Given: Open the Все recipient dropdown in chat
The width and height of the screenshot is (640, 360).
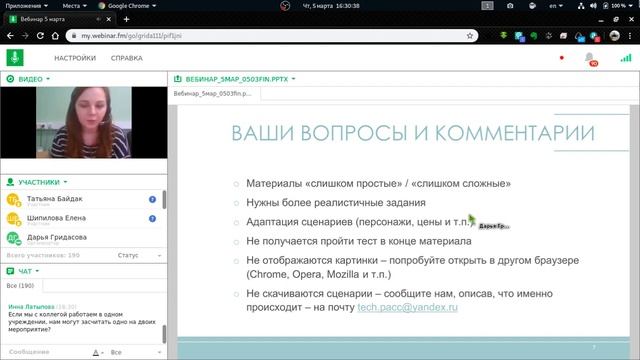Looking at the screenshot, I should pos(136,352).
